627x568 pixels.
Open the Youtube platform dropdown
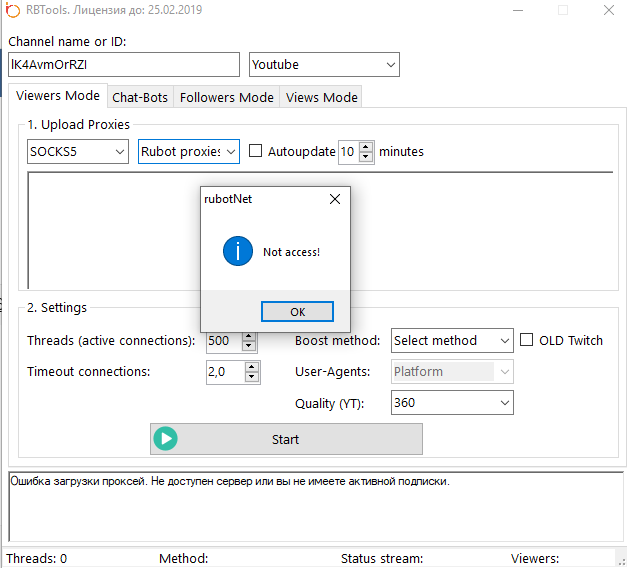coord(324,65)
